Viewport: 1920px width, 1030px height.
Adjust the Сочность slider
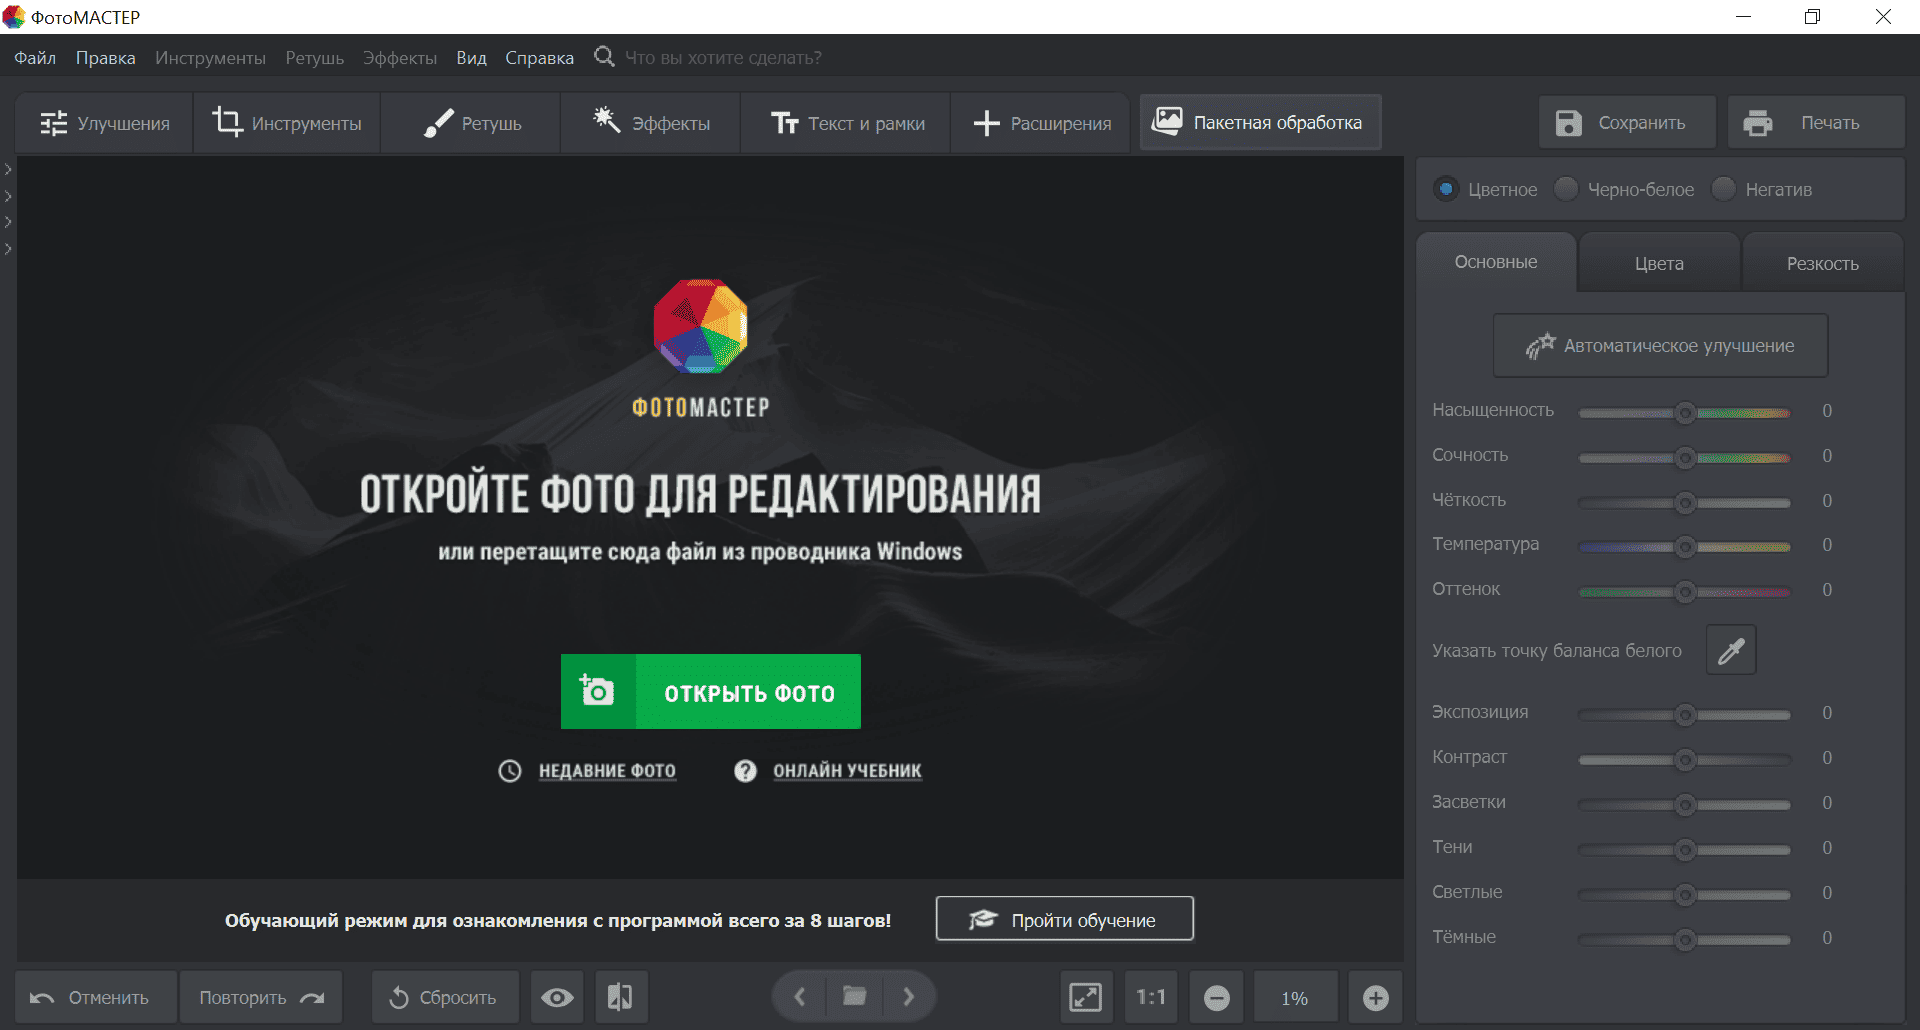click(1685, 457)
